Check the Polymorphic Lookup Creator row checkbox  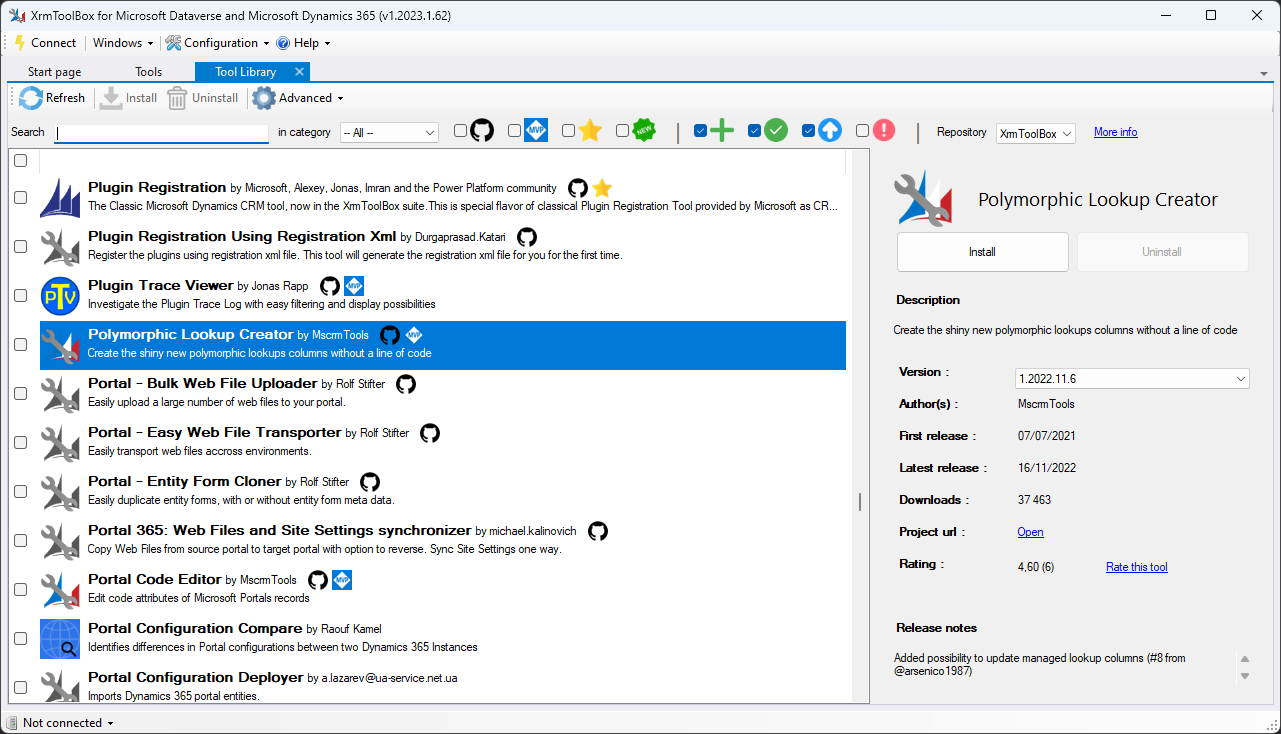point(20,344)
